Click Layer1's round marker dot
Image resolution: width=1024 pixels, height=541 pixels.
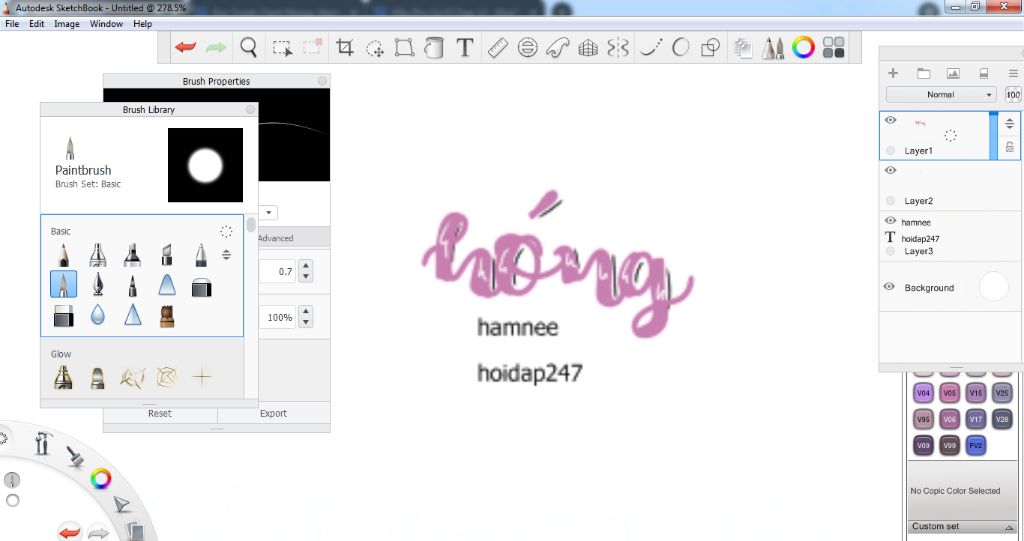point(890,151)
